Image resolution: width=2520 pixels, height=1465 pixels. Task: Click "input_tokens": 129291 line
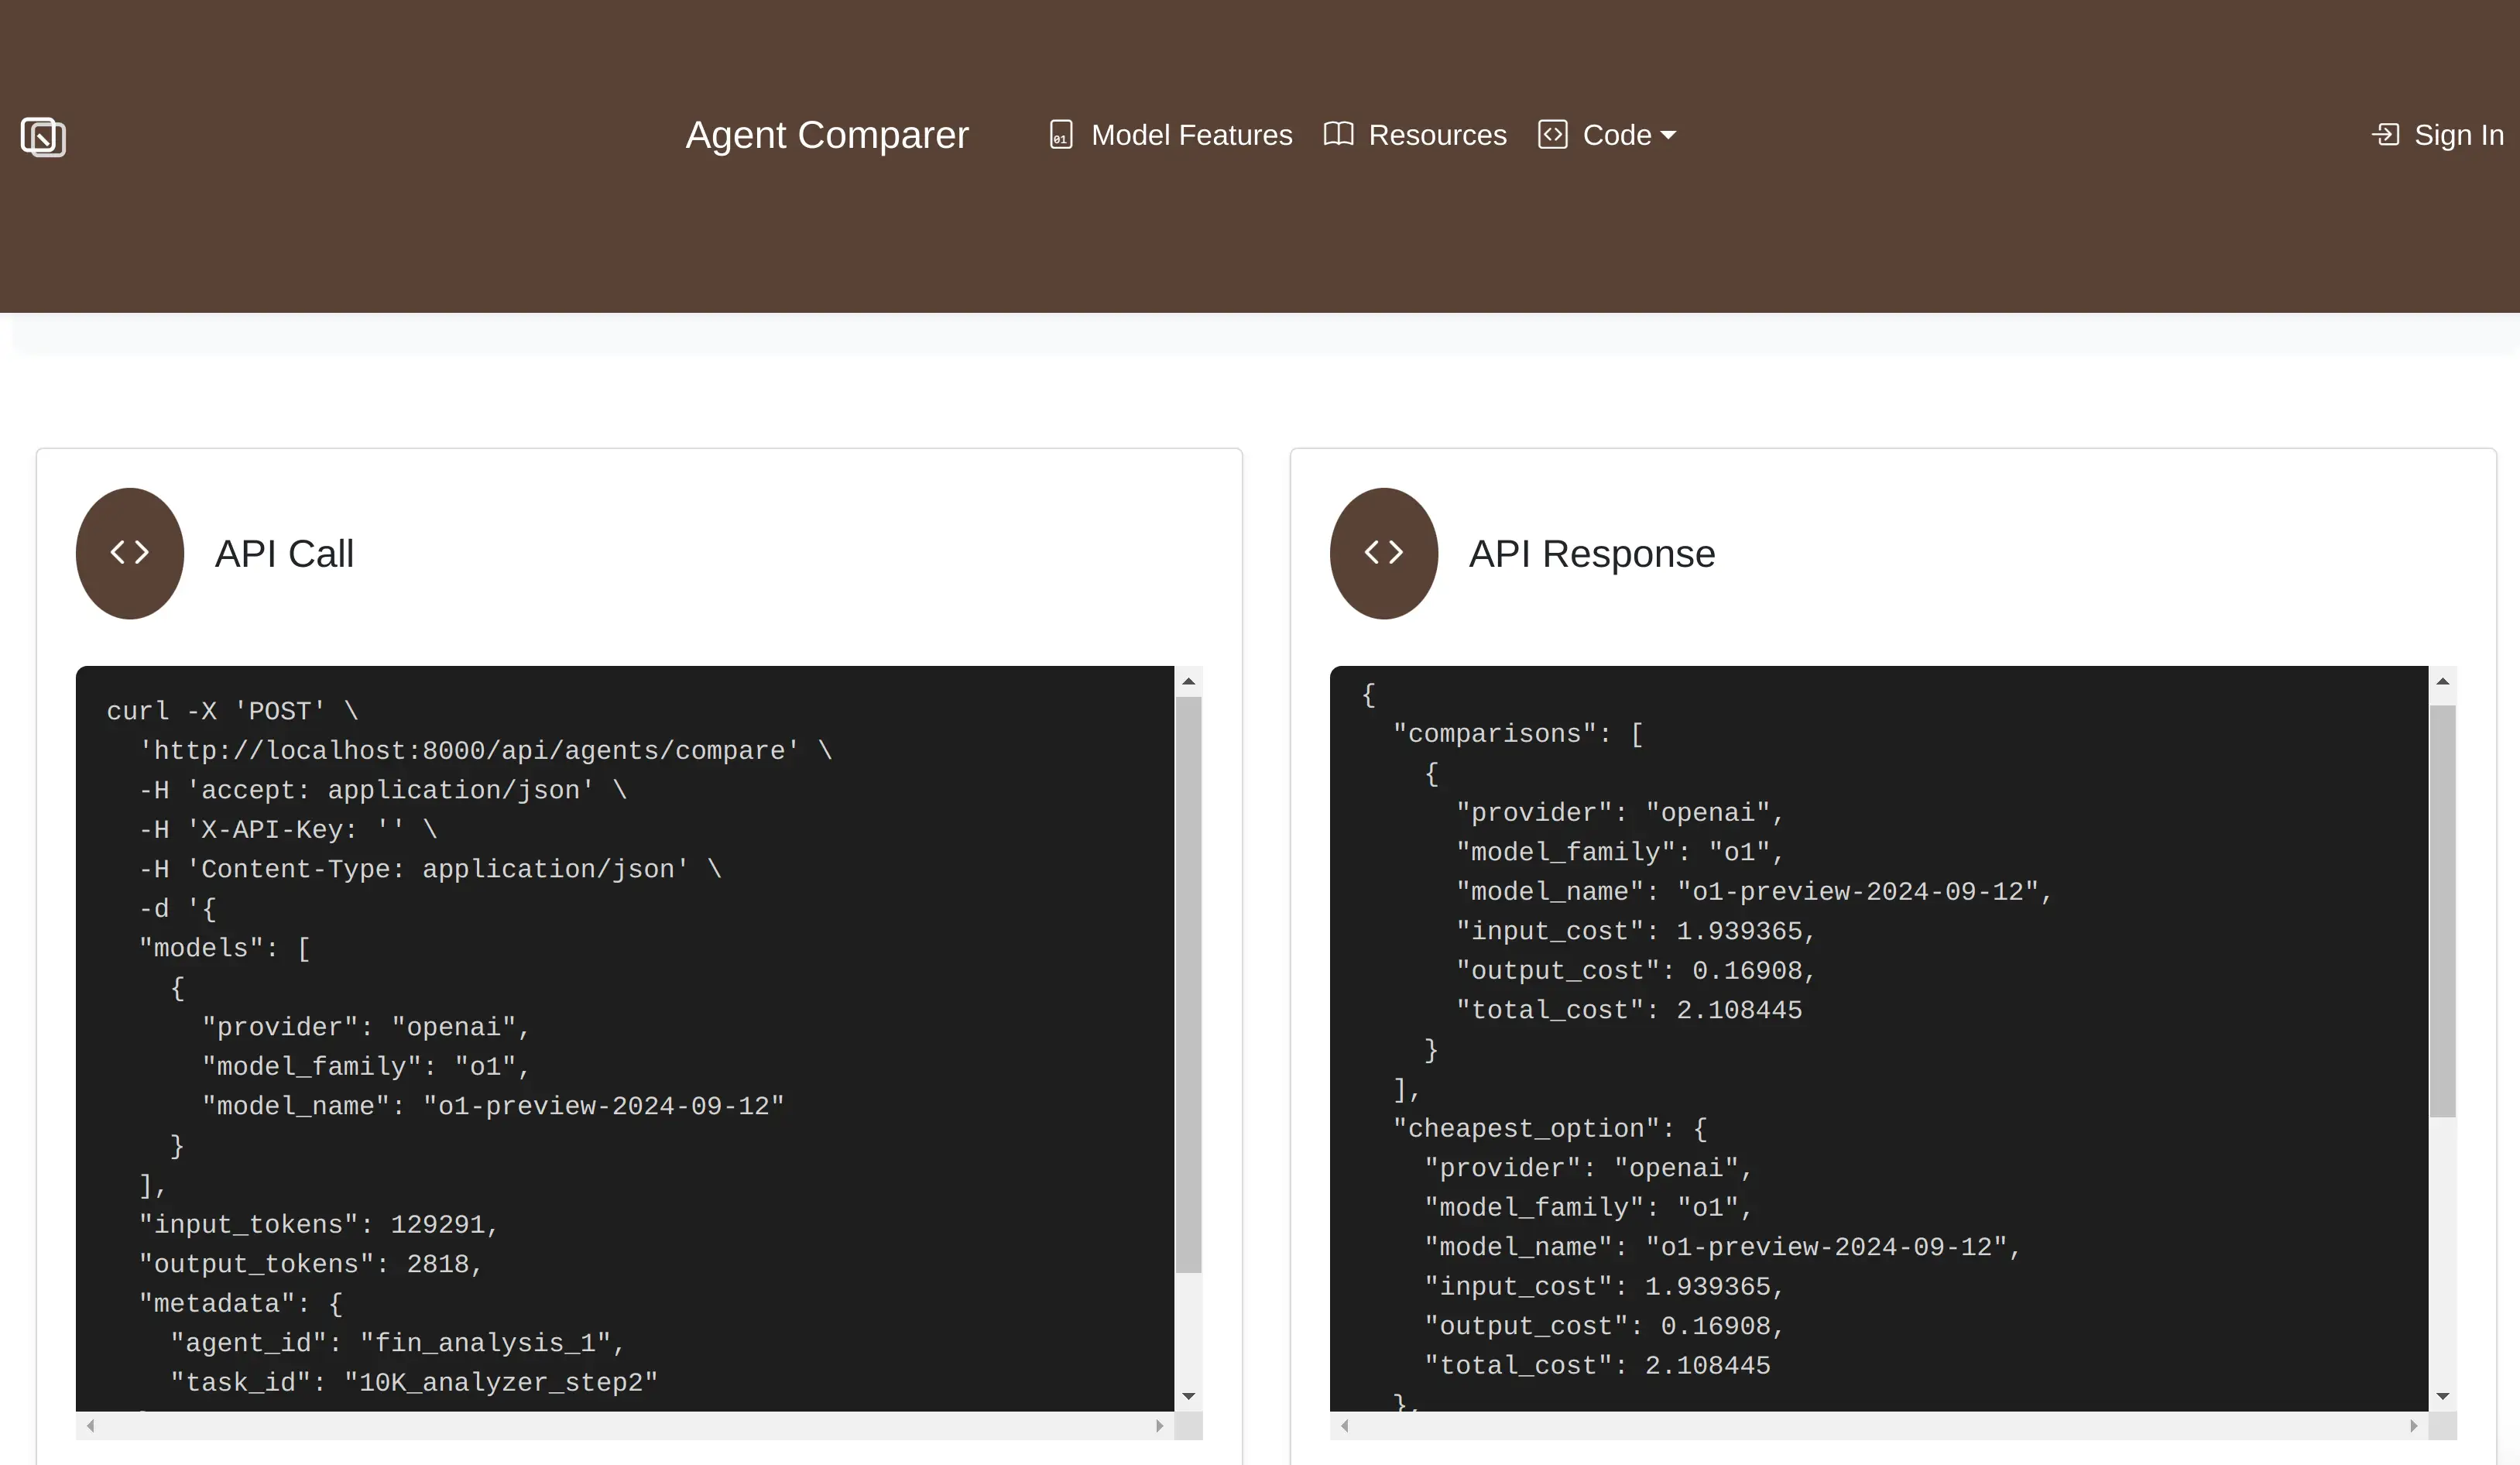[x=318, y=1224]
